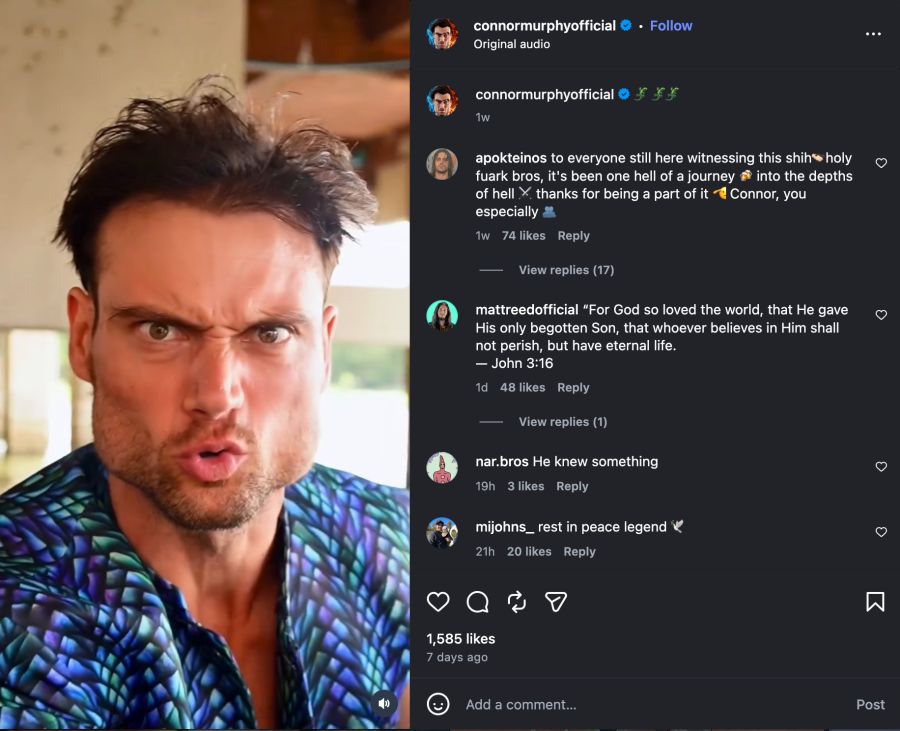The width and height of the screenshot is (900, 731).
Task: Save post with the bookmark icon
Action: pyautogui.click(x=875, y=601)
